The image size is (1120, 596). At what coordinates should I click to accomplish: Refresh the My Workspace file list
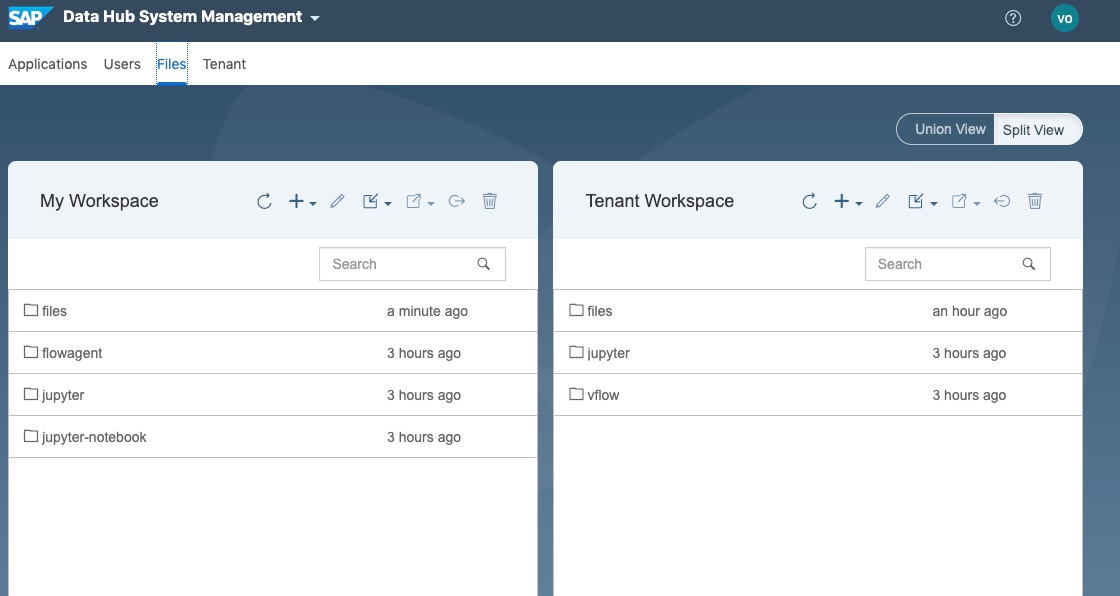(264, 201)
